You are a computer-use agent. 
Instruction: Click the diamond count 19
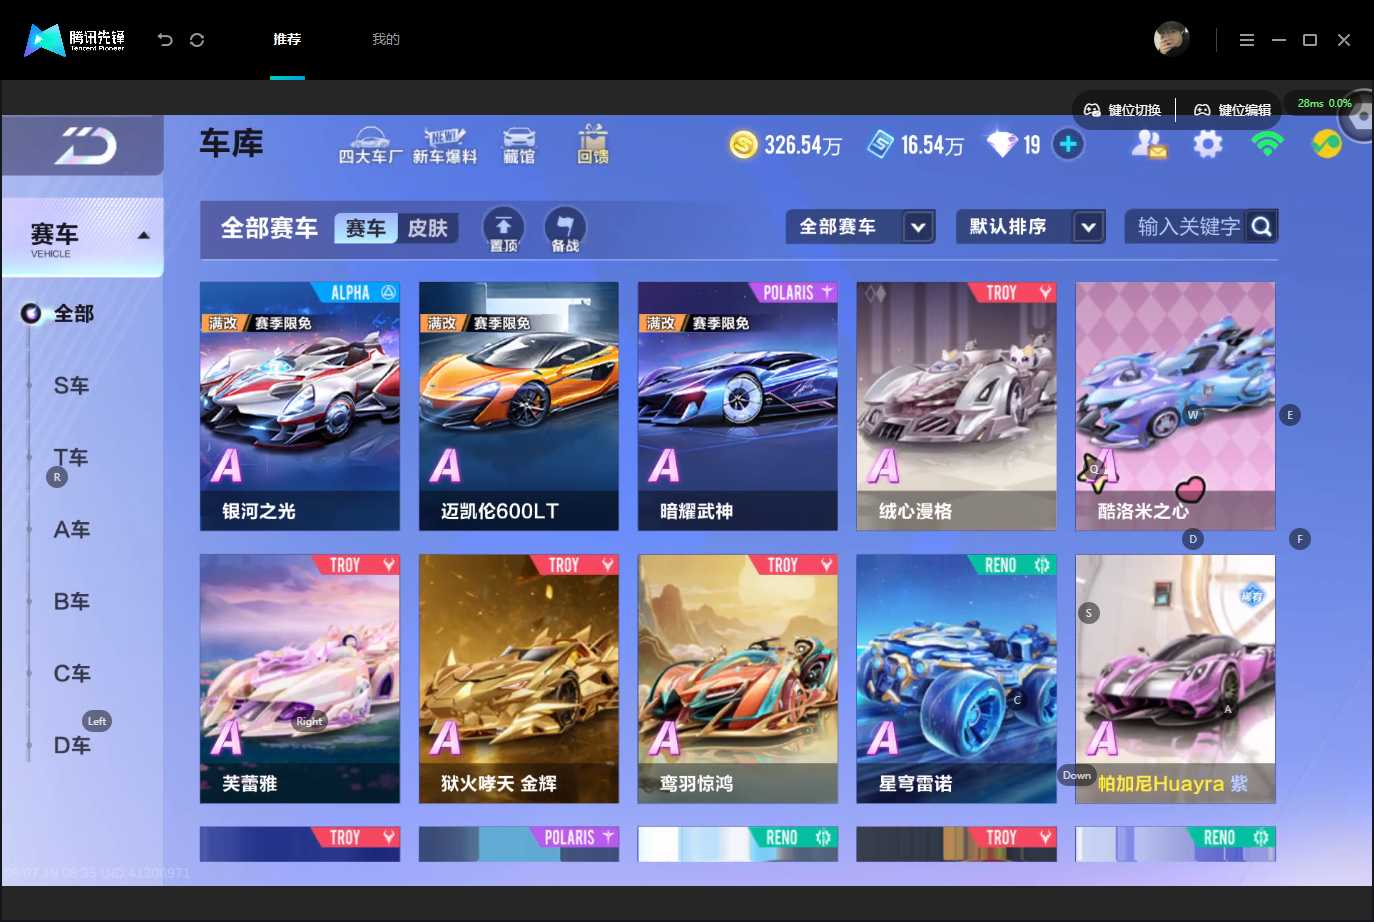pos(1032,146)
